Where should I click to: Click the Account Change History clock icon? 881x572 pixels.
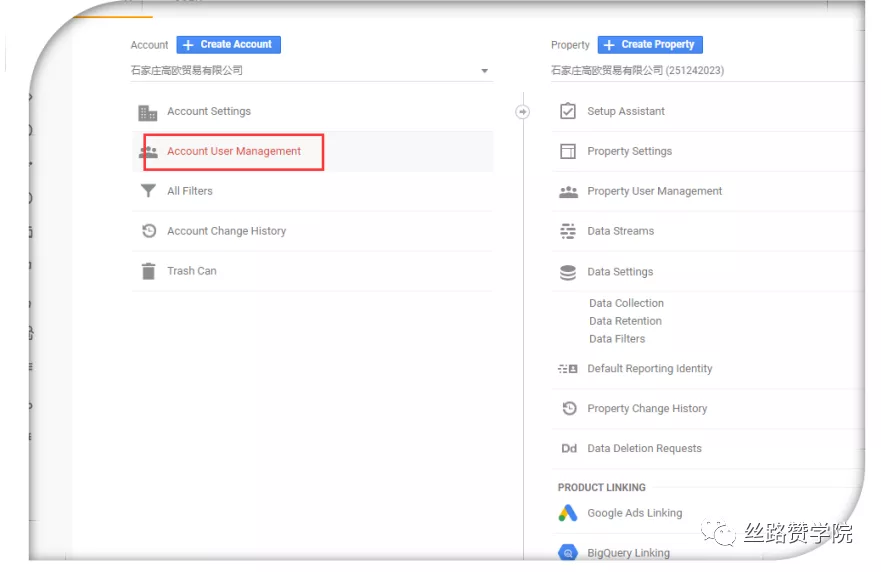pyautogui.click(x=149, y=231)
